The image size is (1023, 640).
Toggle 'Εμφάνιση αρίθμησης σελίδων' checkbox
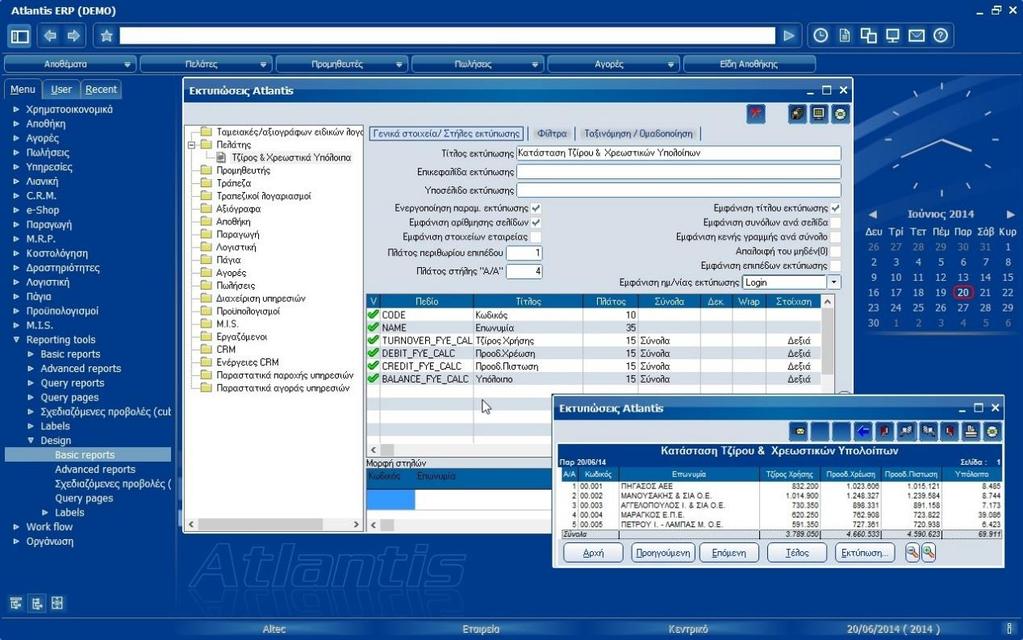(536, 222)
